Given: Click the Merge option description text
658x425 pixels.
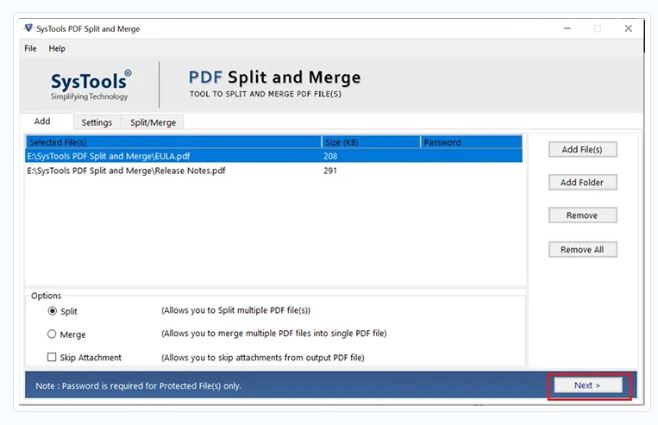Looking at the screenshot, I should click(274, 334).
